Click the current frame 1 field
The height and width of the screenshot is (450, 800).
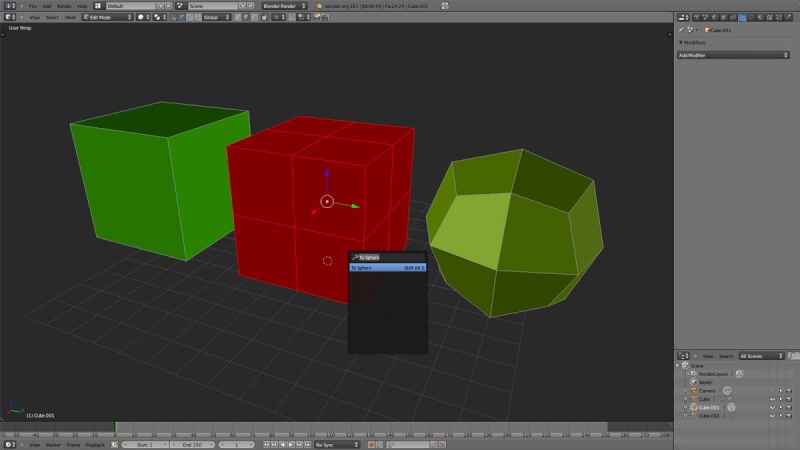pos(236,444)
